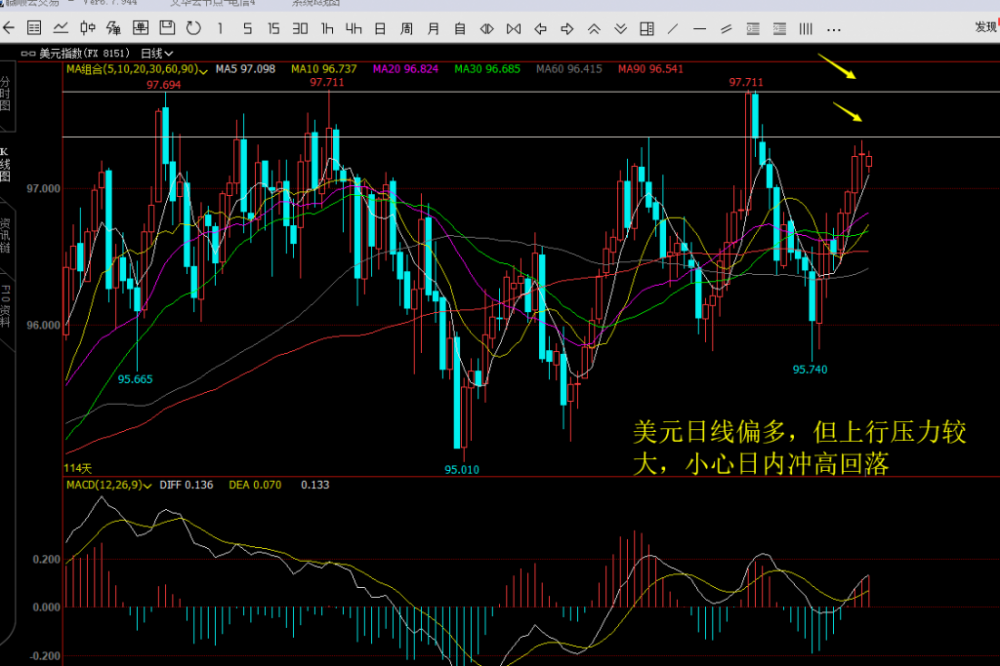Shift chart right with the hollow right arrow
This screenshot has height=666, width=1000.
pos(567,29)
